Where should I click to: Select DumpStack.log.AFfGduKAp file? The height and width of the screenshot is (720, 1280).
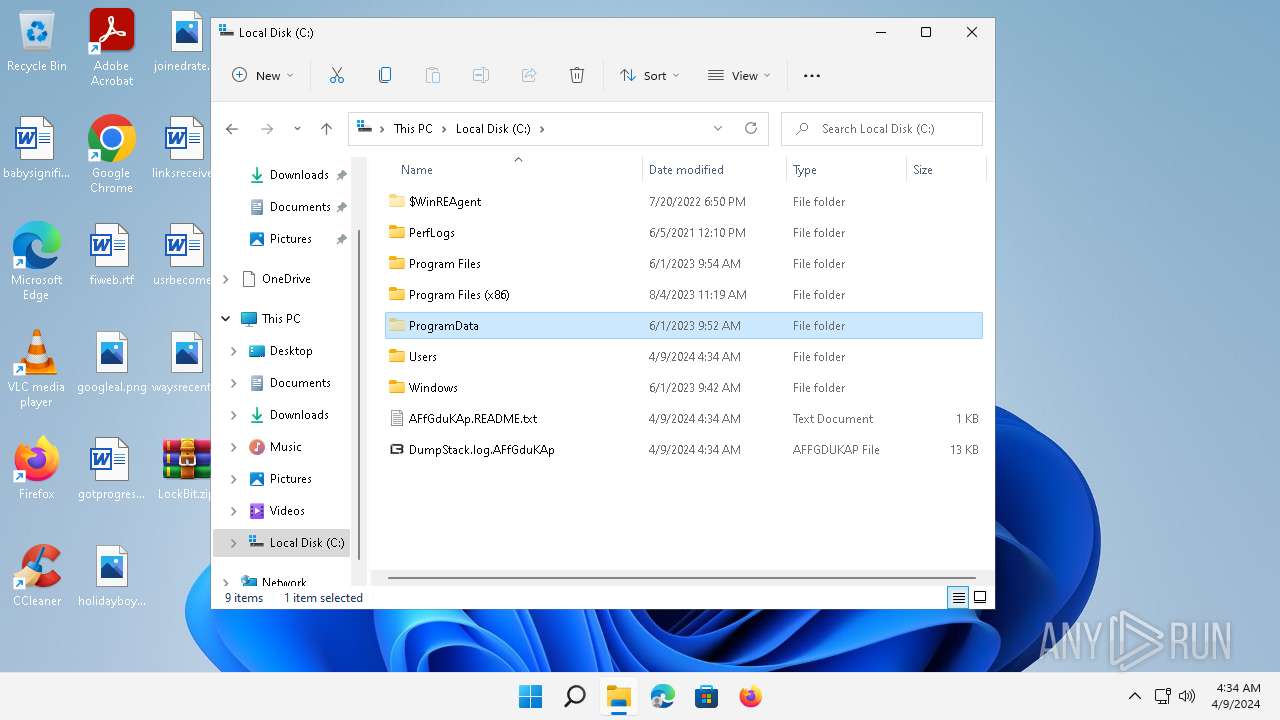(x=684, y=450)
